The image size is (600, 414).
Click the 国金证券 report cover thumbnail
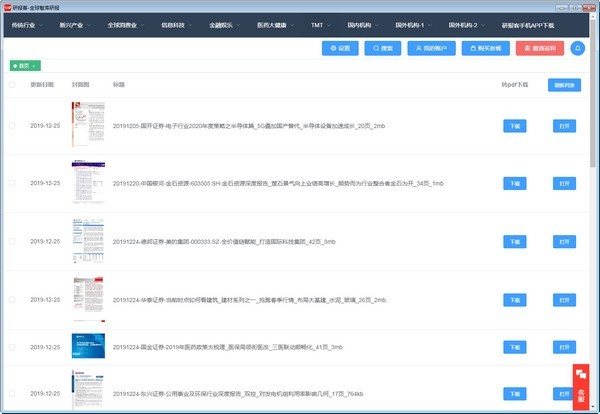87,346
